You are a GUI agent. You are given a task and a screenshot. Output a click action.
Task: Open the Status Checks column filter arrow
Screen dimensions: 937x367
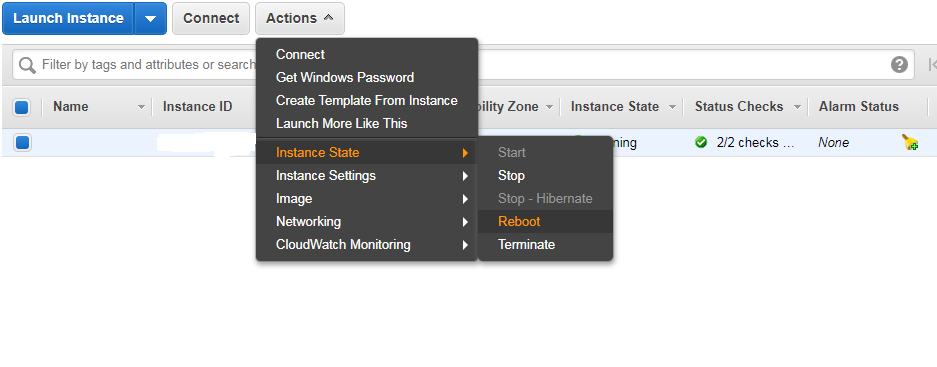(797, 108)
